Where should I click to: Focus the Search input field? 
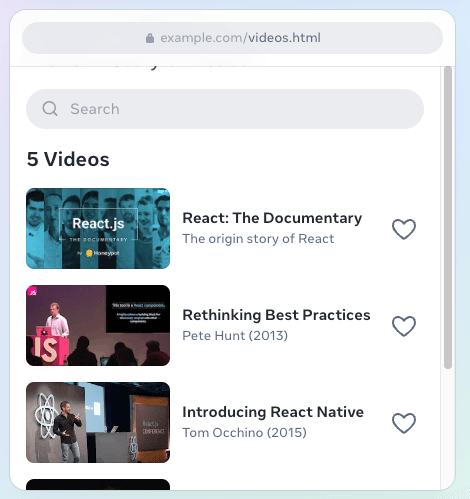coord(225,109)
